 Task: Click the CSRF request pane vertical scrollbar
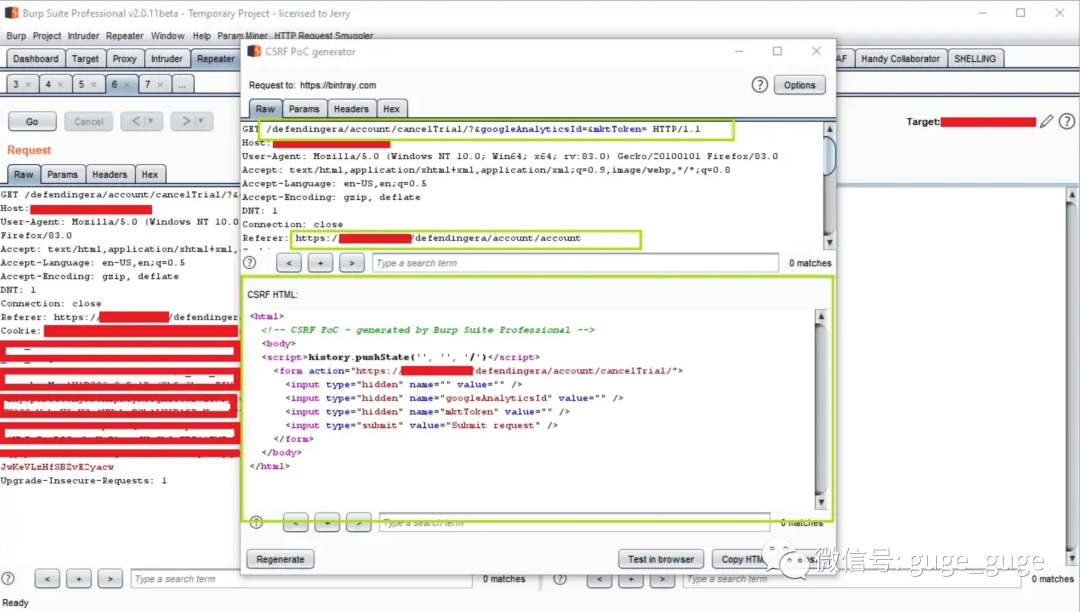pos(829,185)
